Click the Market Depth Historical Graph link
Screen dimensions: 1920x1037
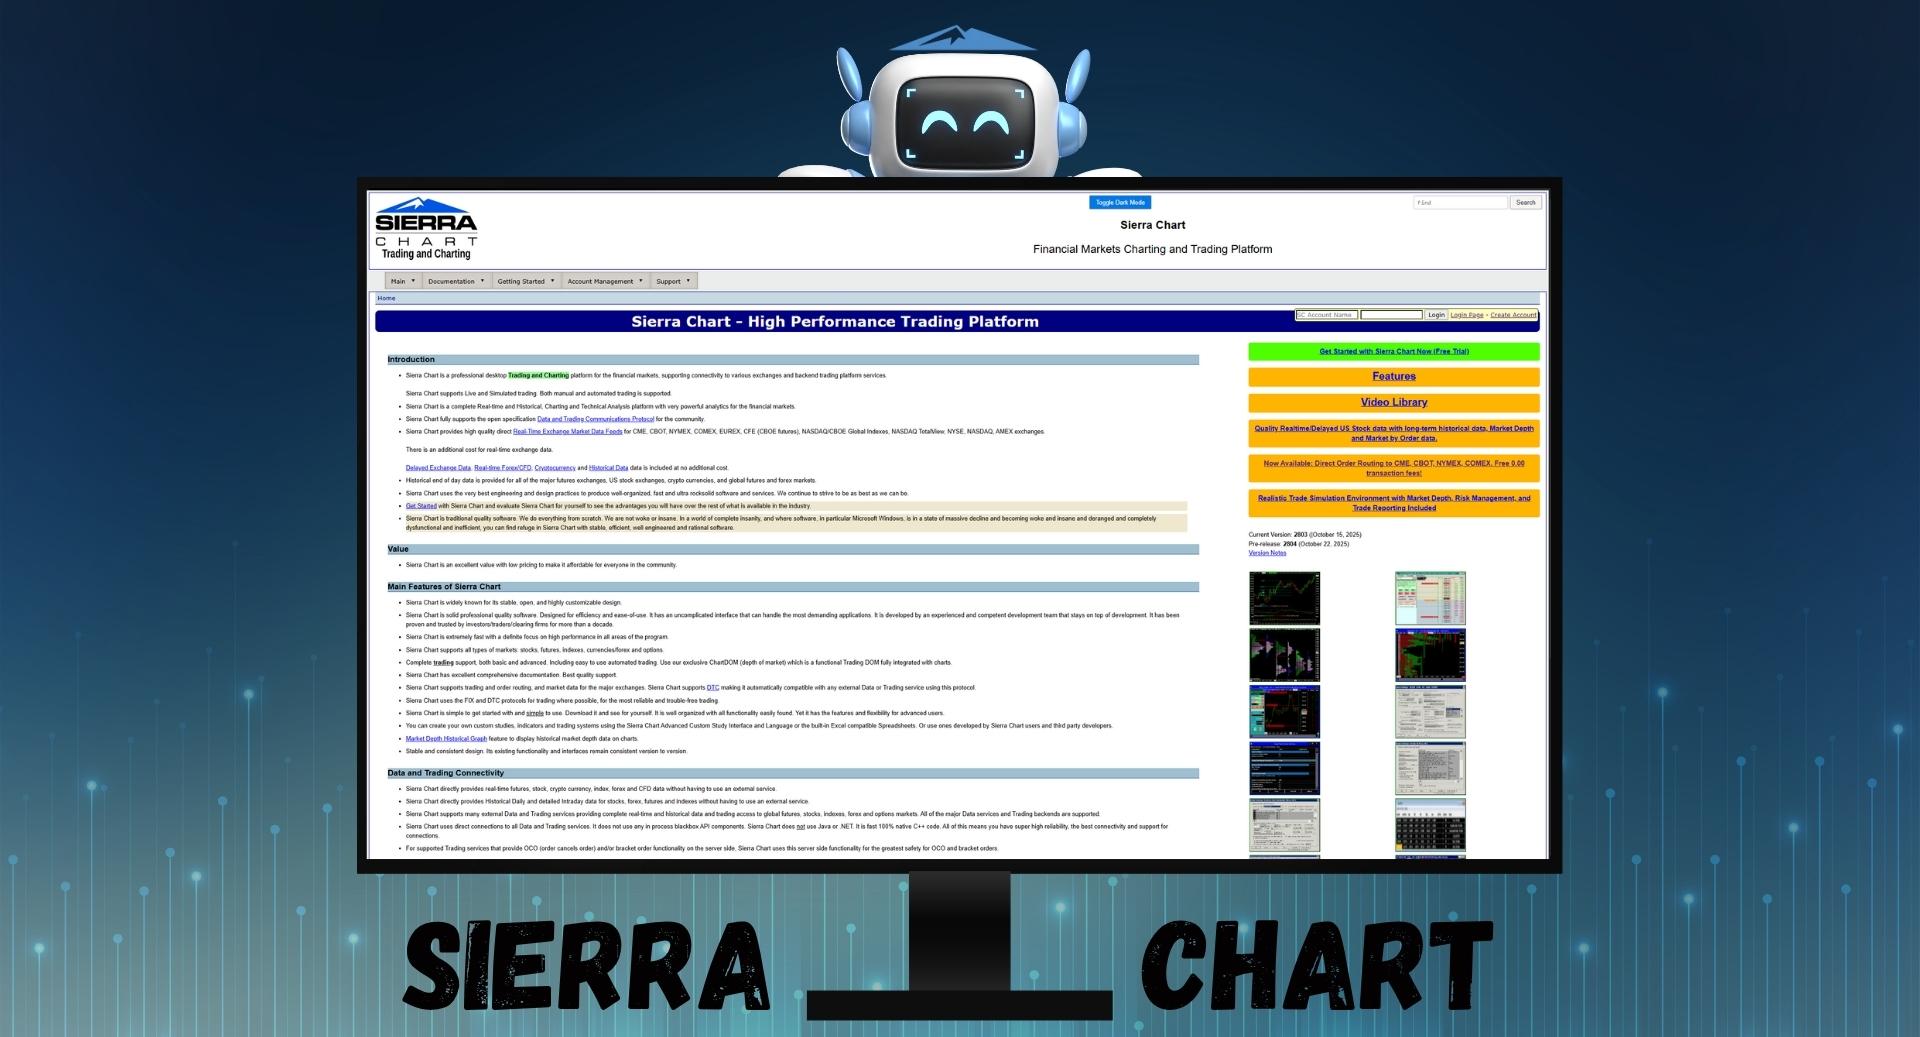(x=446, y=739)
